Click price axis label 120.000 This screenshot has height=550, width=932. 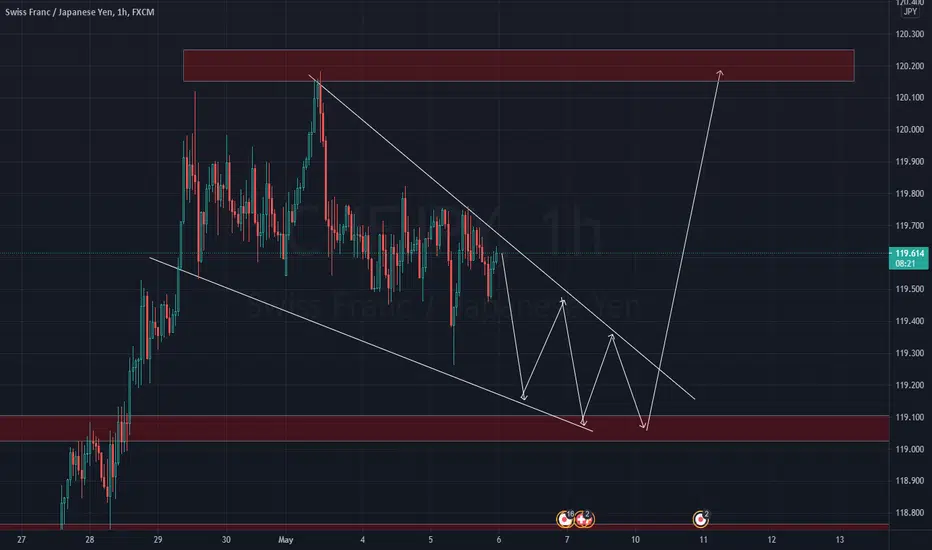pos(910,130)
